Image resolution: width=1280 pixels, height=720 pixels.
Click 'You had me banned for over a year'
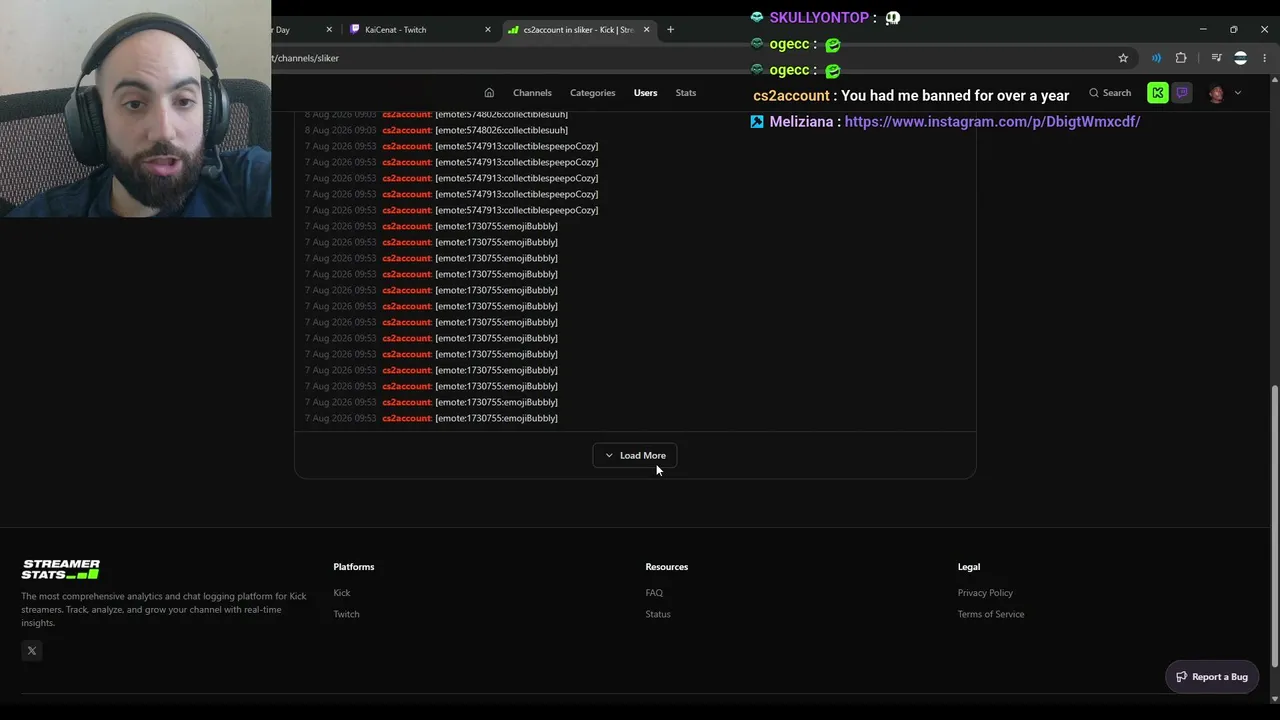click(x=955, y=96)
